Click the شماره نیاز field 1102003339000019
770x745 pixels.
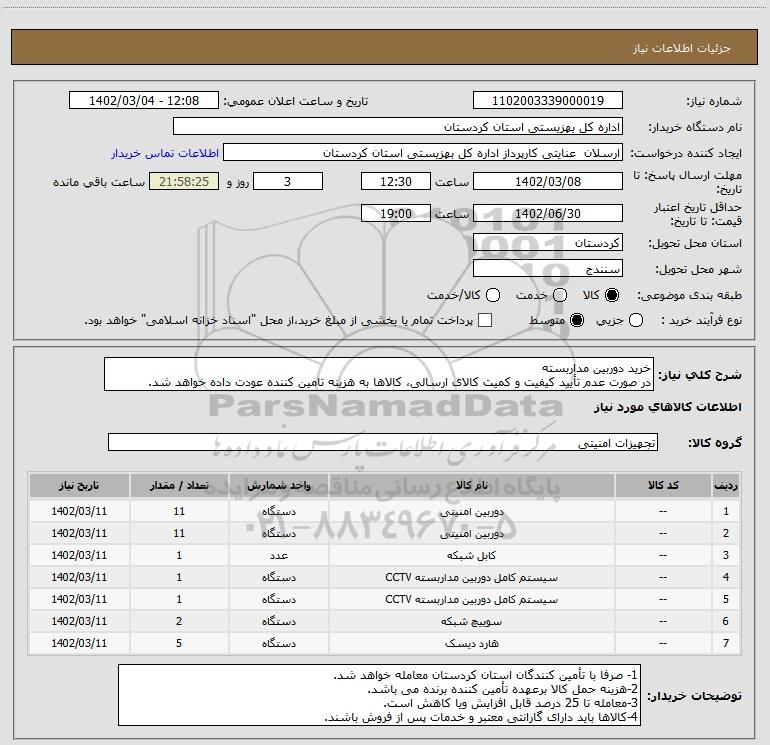pos(548,101)
